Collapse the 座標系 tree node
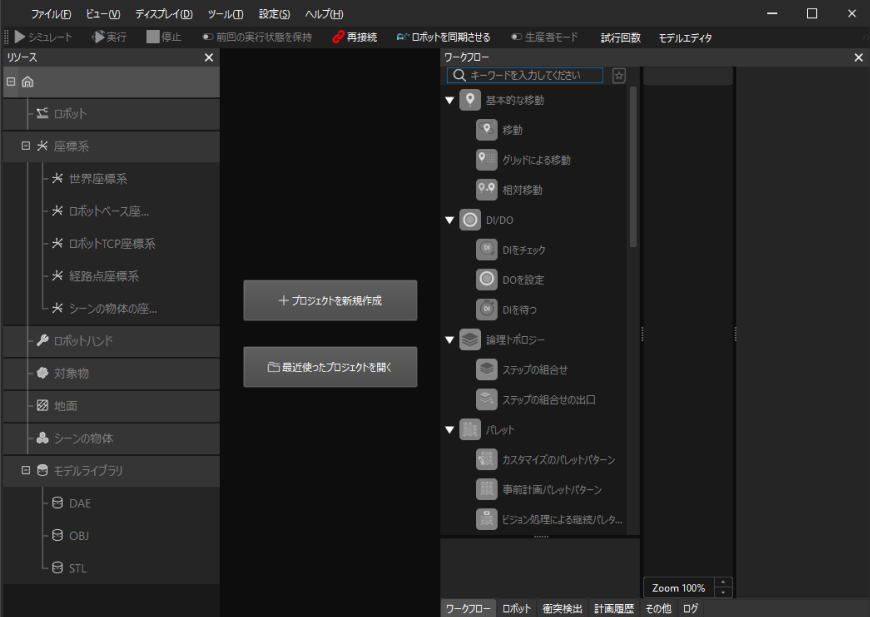The height and width of the screenshot is (617, 870). [x=26, y=146]
